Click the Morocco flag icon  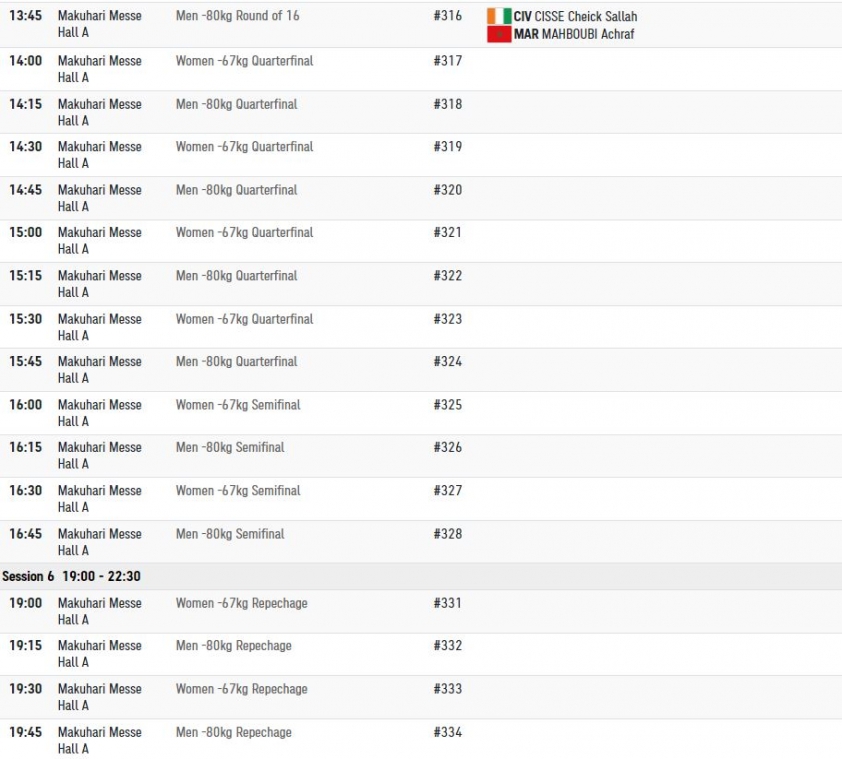[x=499, y=34]
